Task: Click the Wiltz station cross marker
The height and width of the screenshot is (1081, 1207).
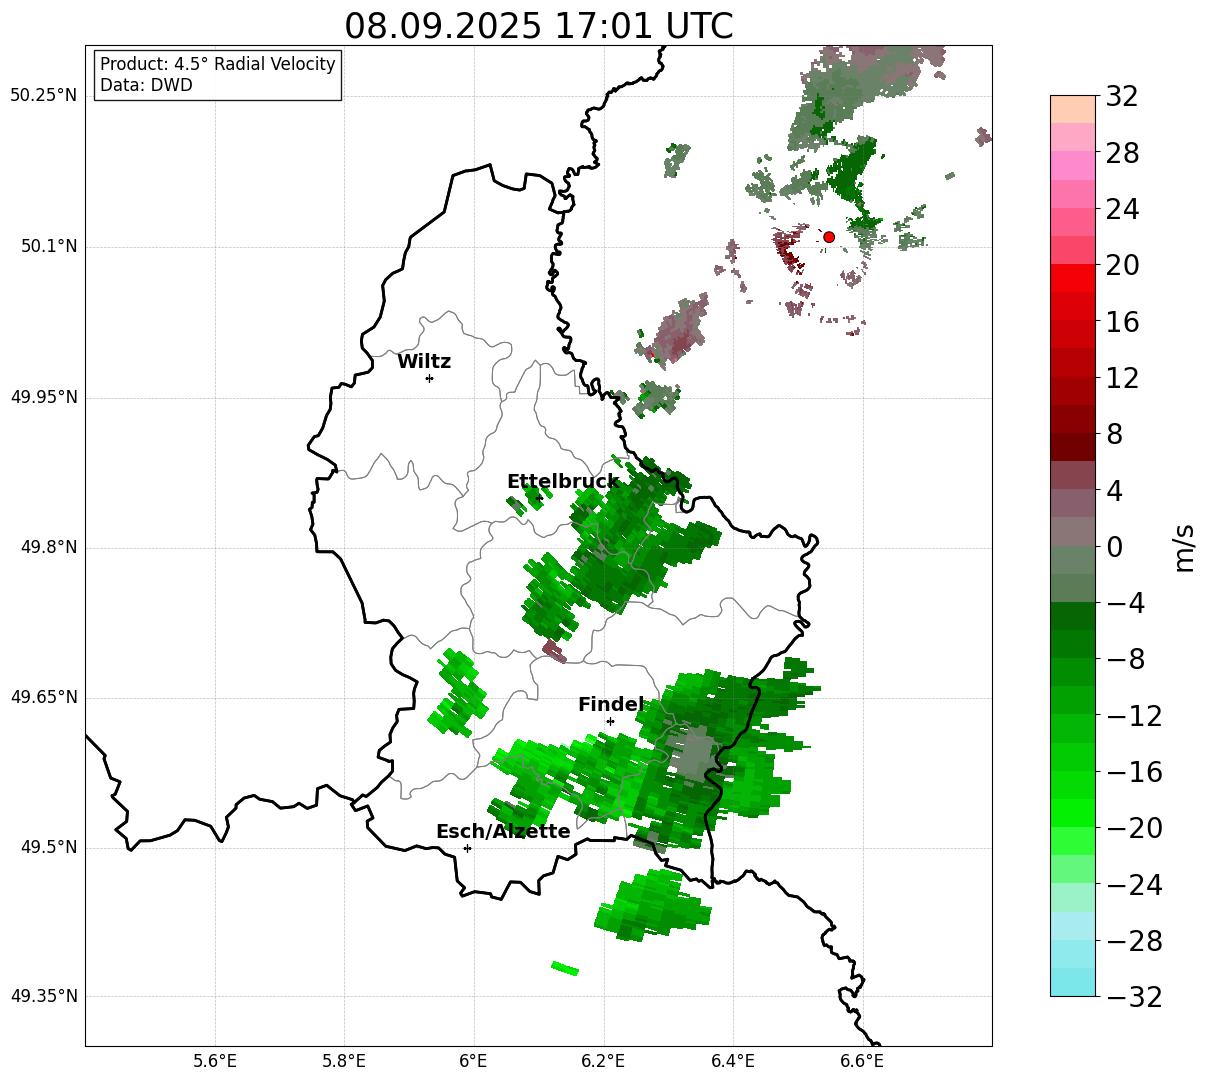Action: [429, 378]
